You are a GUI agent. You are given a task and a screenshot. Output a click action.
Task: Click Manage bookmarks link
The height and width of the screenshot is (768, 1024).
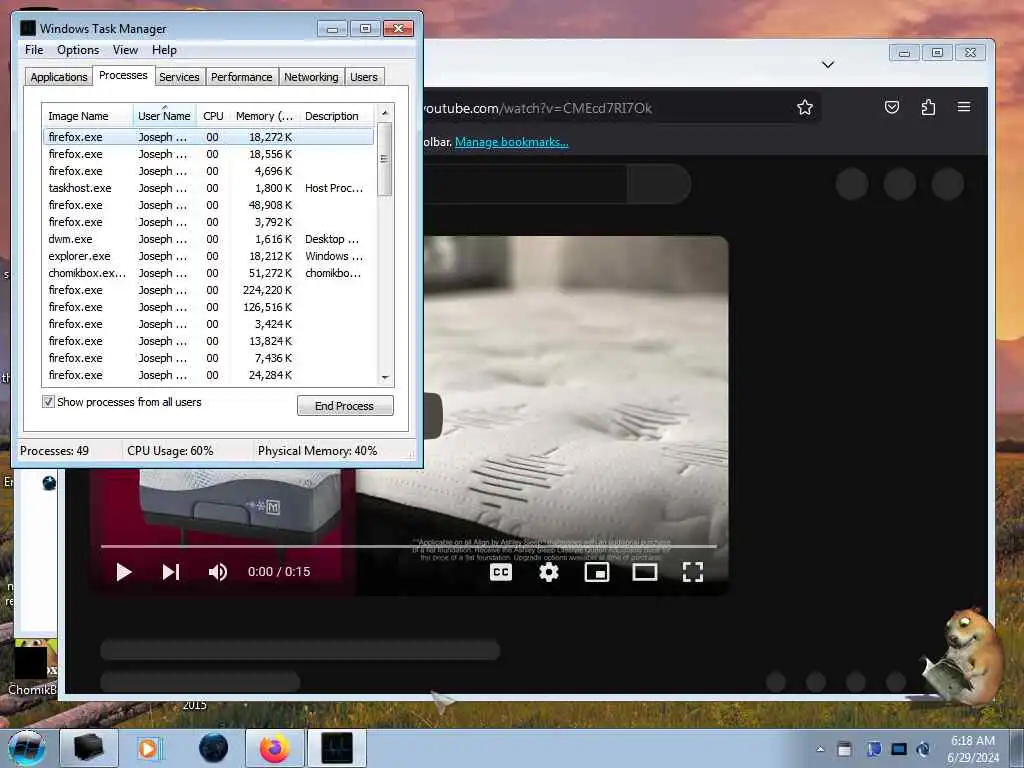point(511,142)
